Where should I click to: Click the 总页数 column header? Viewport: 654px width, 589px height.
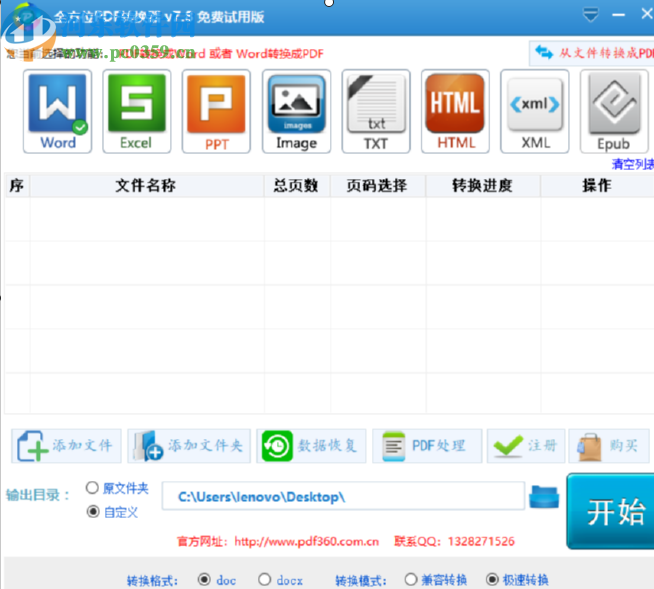(x=296, y=185)
